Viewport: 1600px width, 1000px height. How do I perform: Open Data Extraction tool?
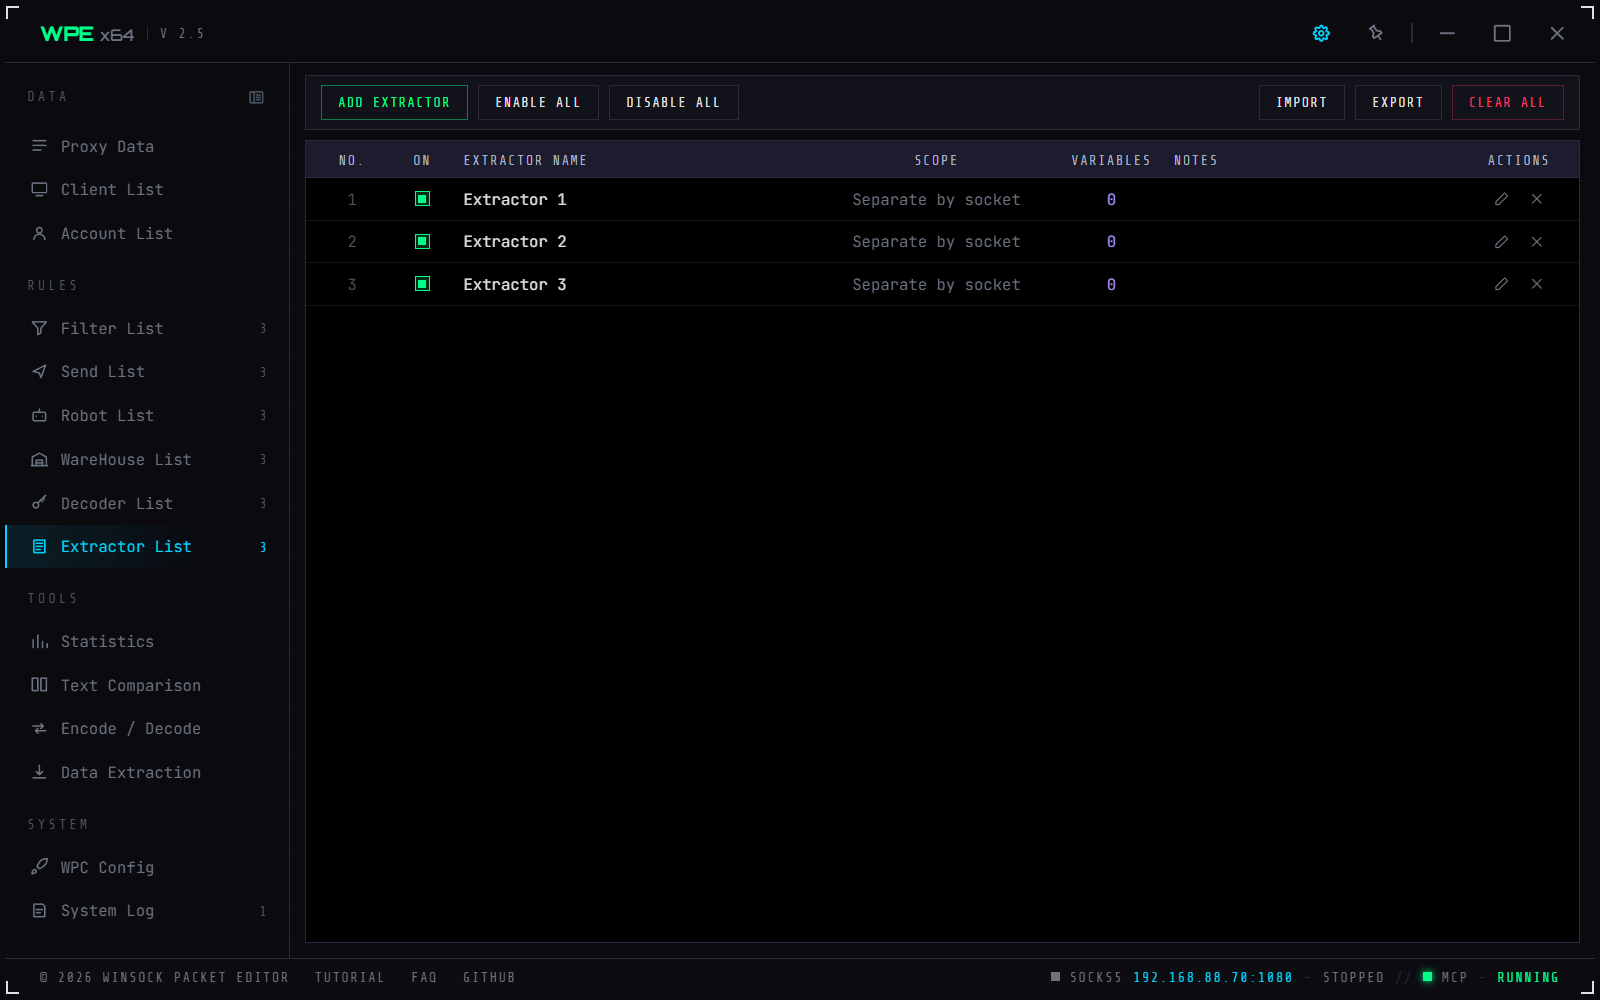pos(147,772)
